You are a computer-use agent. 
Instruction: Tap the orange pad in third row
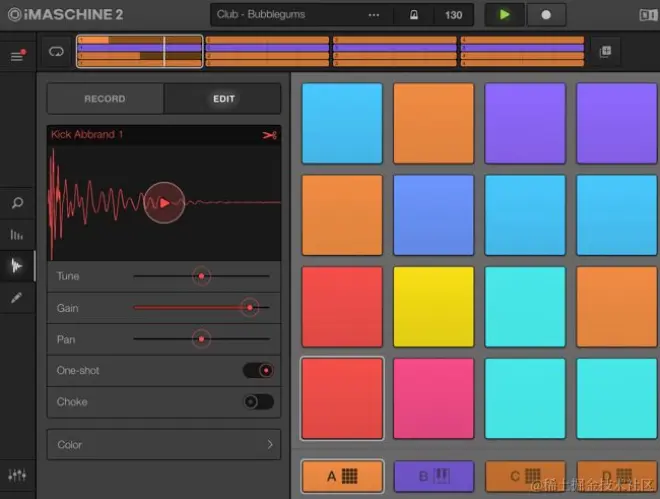tap(617, 307)
